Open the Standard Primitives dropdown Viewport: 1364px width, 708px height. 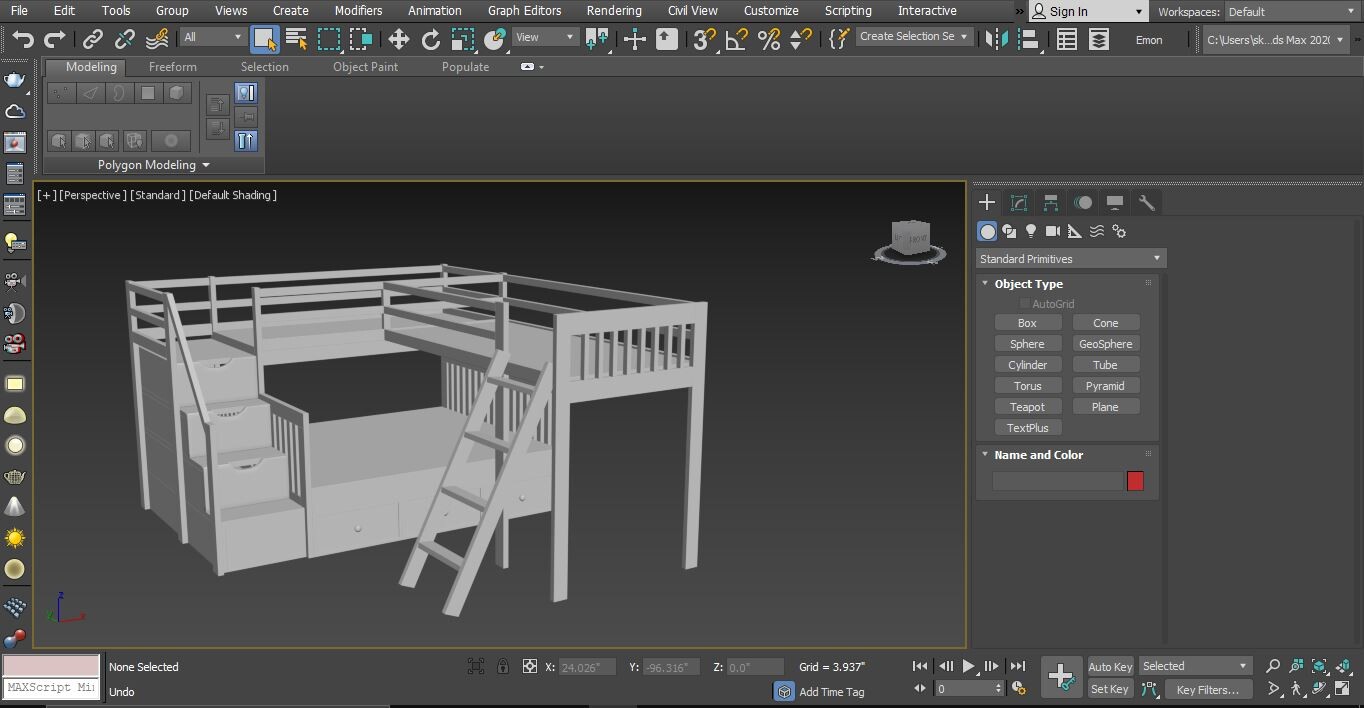pyautogui.click(x=1069, y=258)
